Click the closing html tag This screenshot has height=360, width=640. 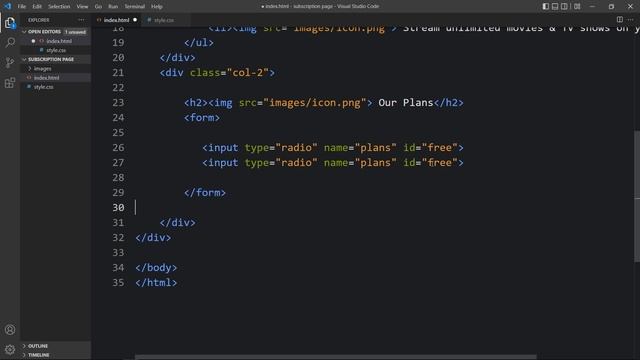click(156, 282)
